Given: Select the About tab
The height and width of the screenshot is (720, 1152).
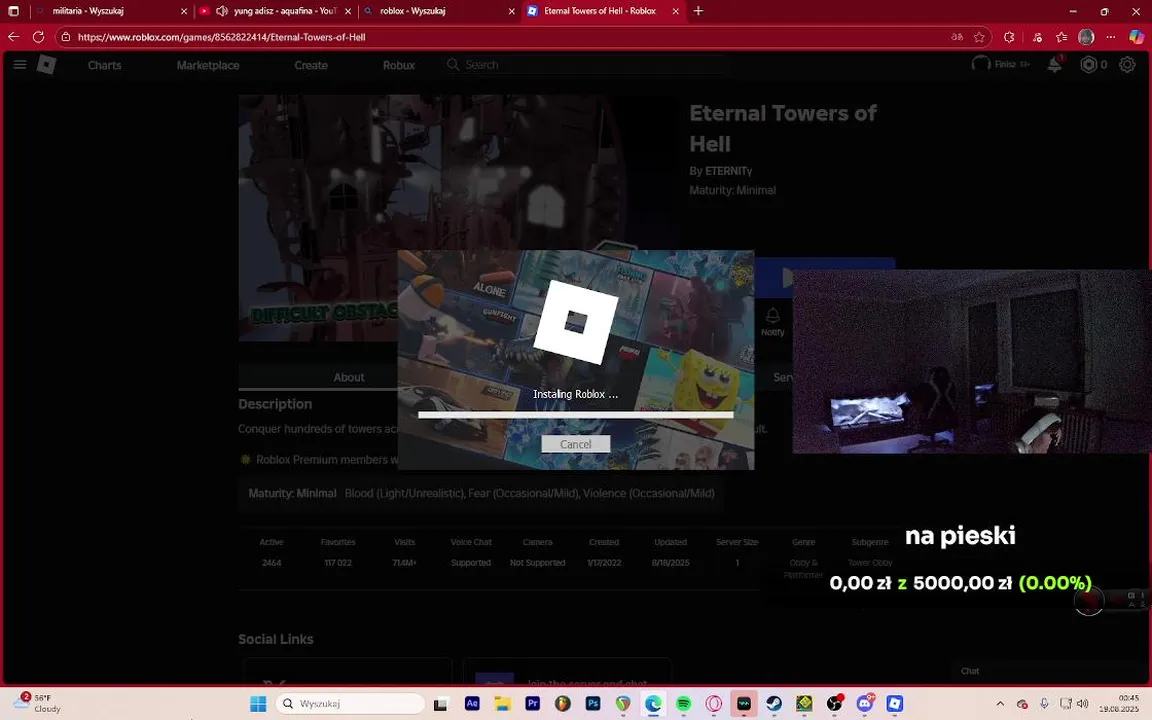Looking at the screenshot, I should coord(349,377).
